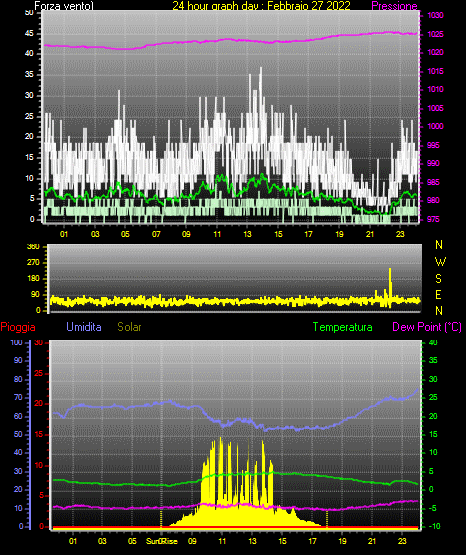The image size is (466, 555).
Task: Click pressure axis value 1015
Action: coord(435,71)
